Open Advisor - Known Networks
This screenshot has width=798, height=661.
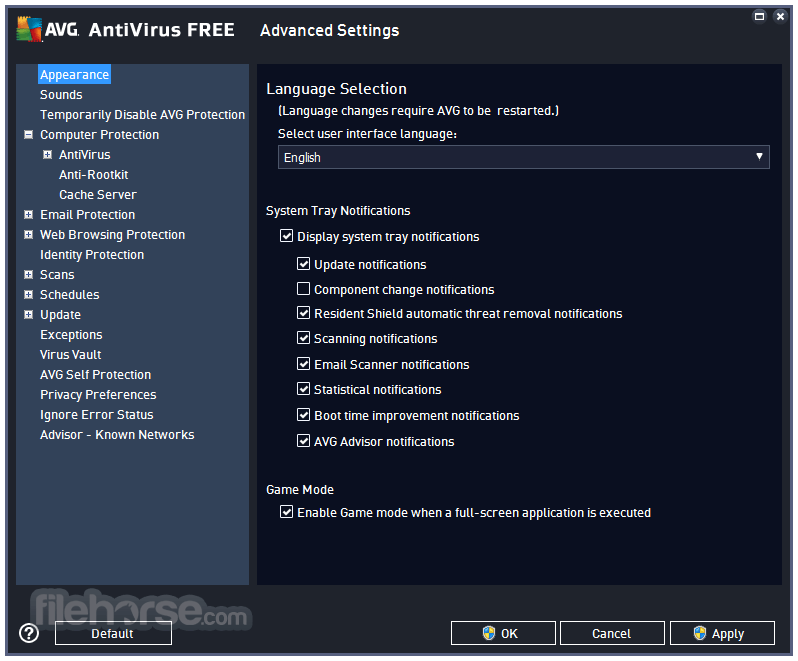117,435
